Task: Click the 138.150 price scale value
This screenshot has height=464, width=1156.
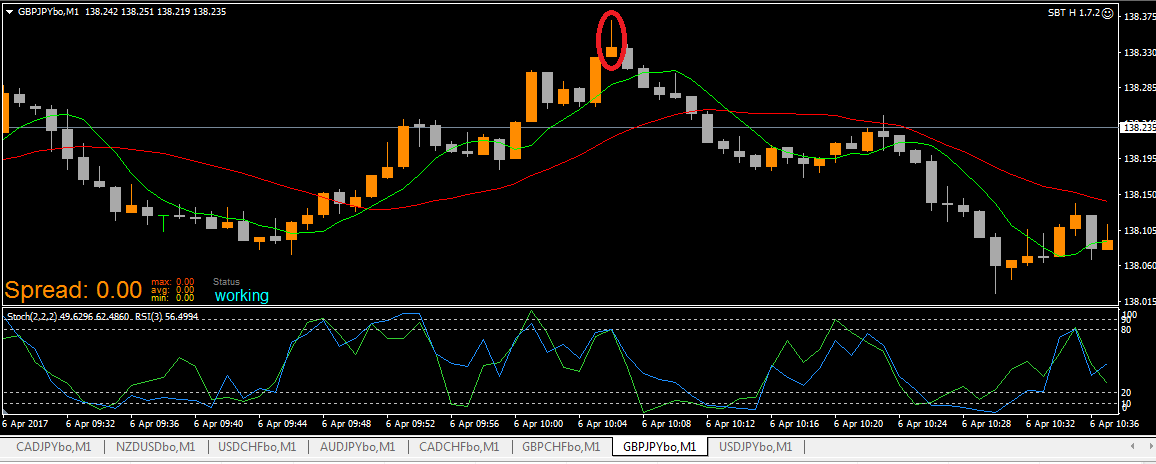Action: click(1138, 195)
